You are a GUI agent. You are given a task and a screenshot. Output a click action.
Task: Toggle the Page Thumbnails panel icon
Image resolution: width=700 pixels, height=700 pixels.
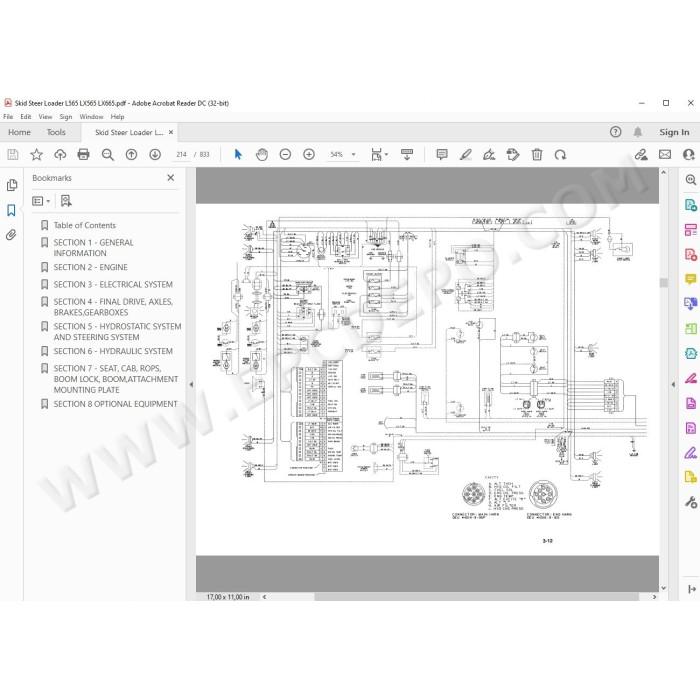[12, 185]
